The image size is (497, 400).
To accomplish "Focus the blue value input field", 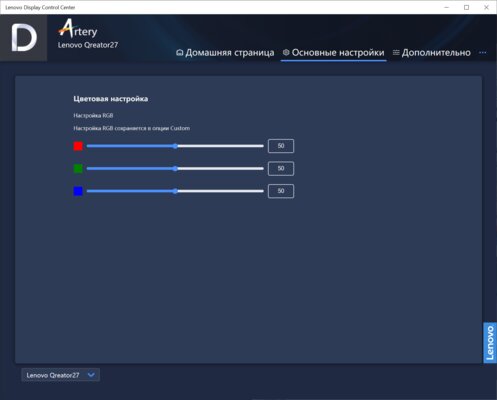I will pyautogui.click(x=281, y=191).
